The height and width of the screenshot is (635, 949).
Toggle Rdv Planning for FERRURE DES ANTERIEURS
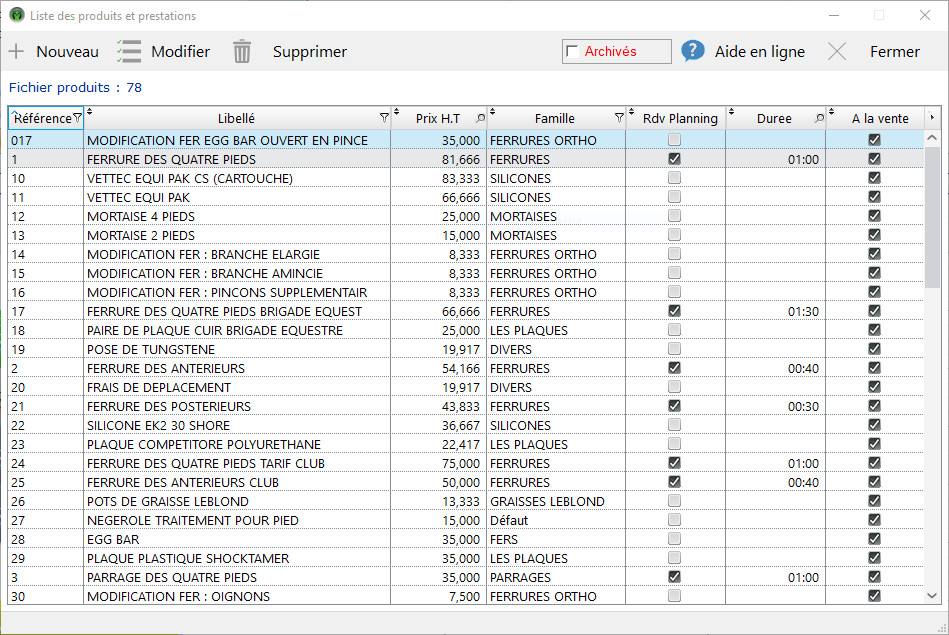[674, 367]
